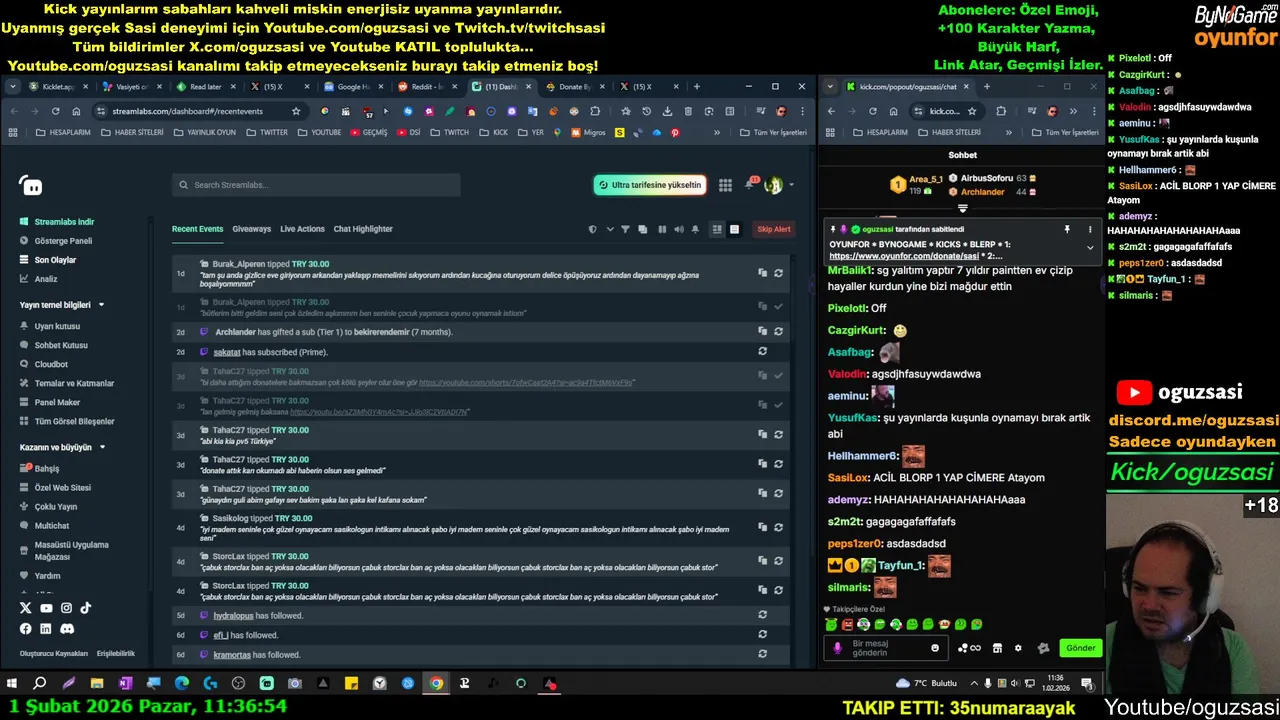The height and width of the screenshot is (720, 1280).
Task: Open the Reddit browser tab
Action: coord(426,87)
